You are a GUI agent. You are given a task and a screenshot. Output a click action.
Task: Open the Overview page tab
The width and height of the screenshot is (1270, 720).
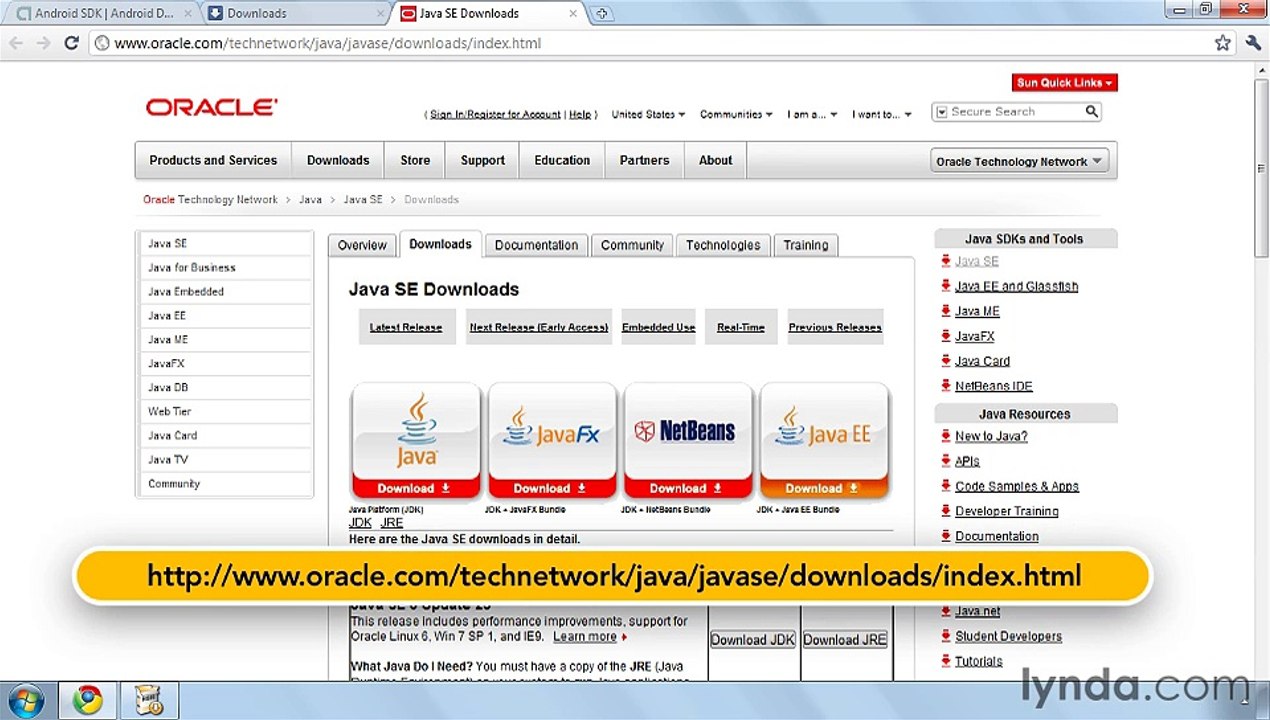[x=362, y=245]
